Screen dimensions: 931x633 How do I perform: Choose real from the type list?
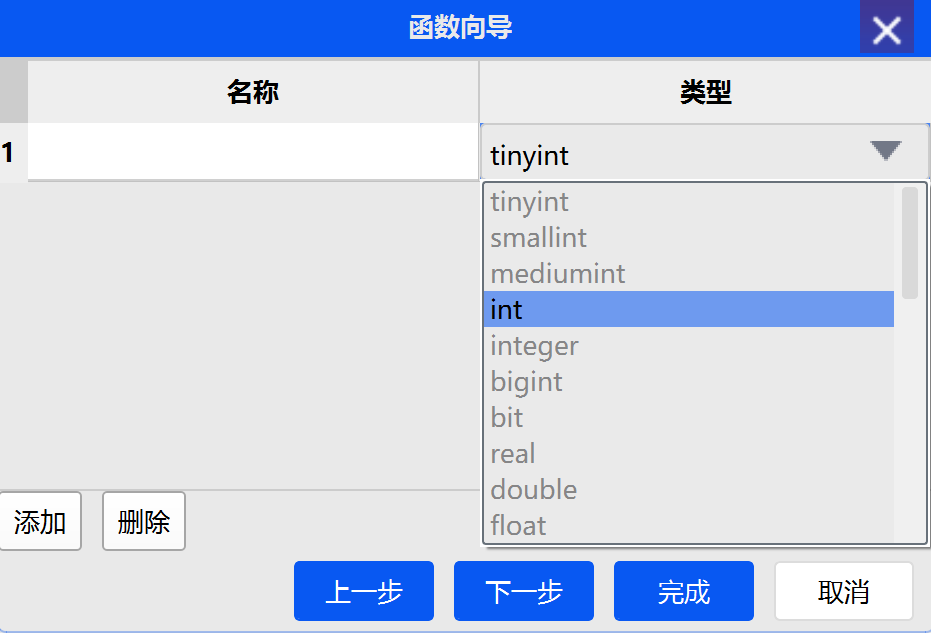(x=689, y=454)
